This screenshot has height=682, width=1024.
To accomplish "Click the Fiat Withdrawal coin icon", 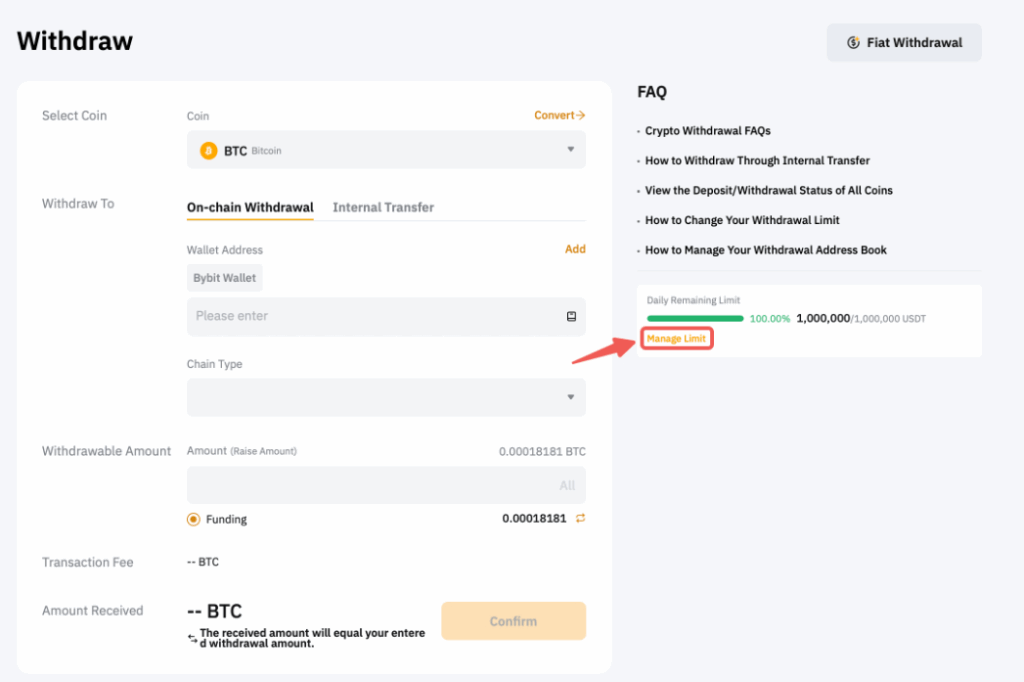I will 853,43.
